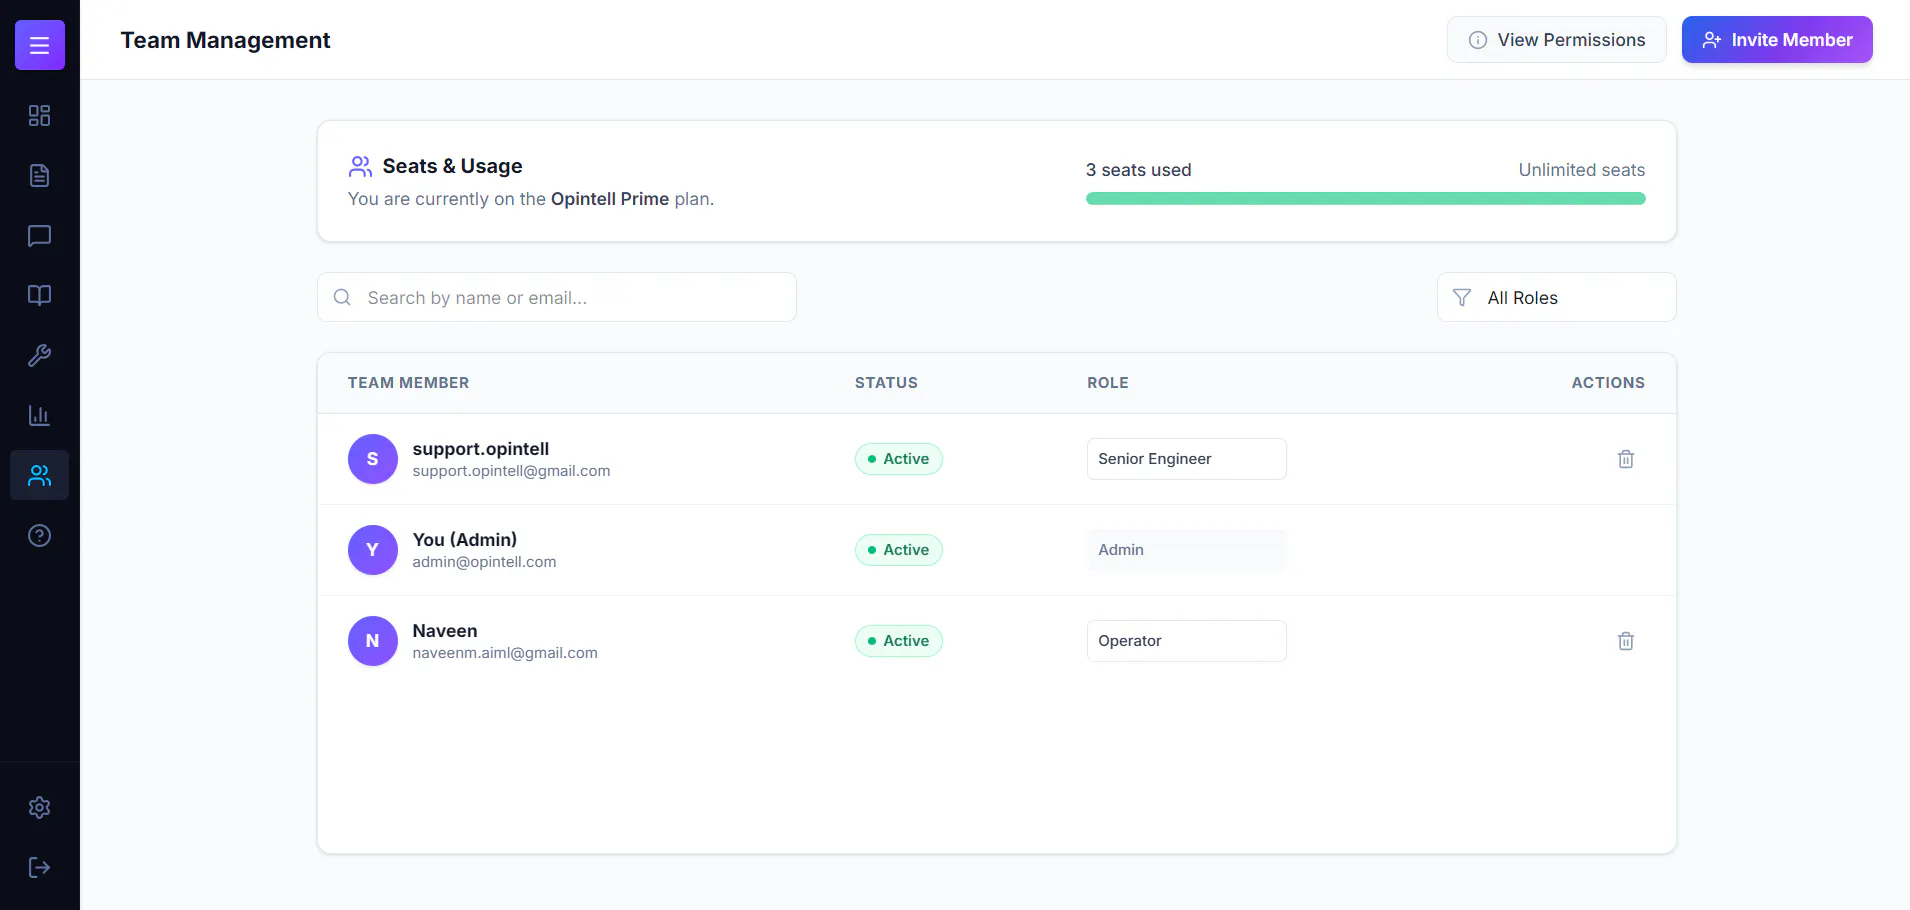Click the 3 seats used label
The width and height of the screenshot is (1910, 910).
(1139, 170)
